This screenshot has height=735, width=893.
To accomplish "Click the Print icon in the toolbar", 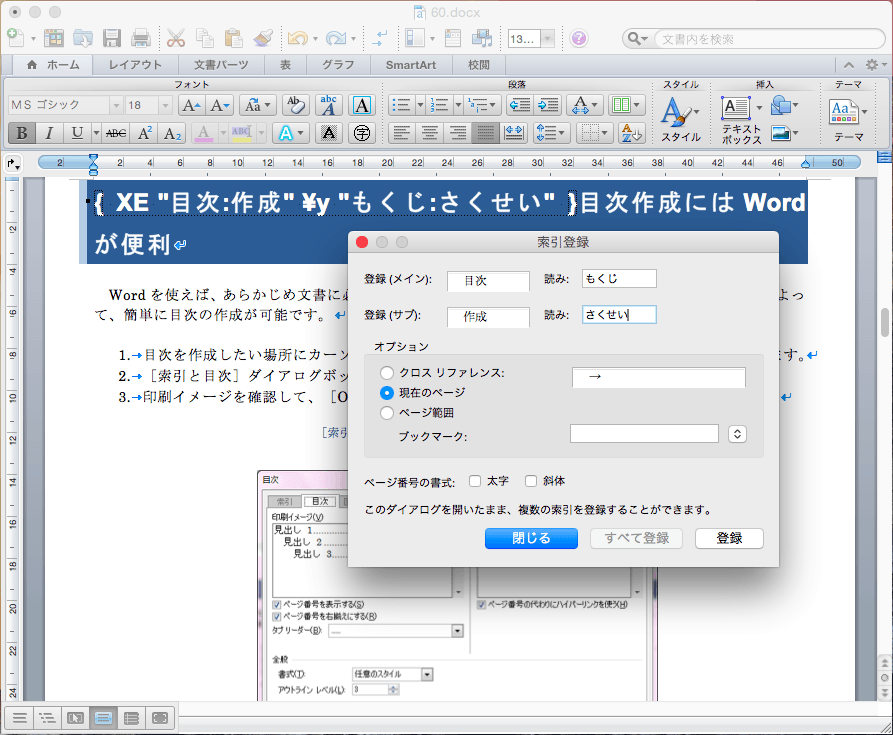I will coord(140,38).
